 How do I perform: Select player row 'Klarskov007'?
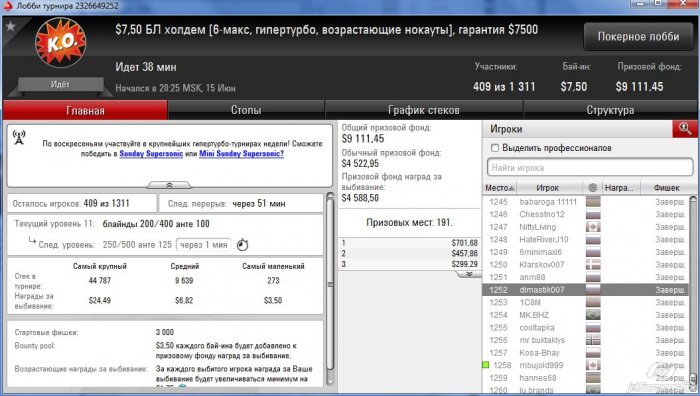click(586, 265)
